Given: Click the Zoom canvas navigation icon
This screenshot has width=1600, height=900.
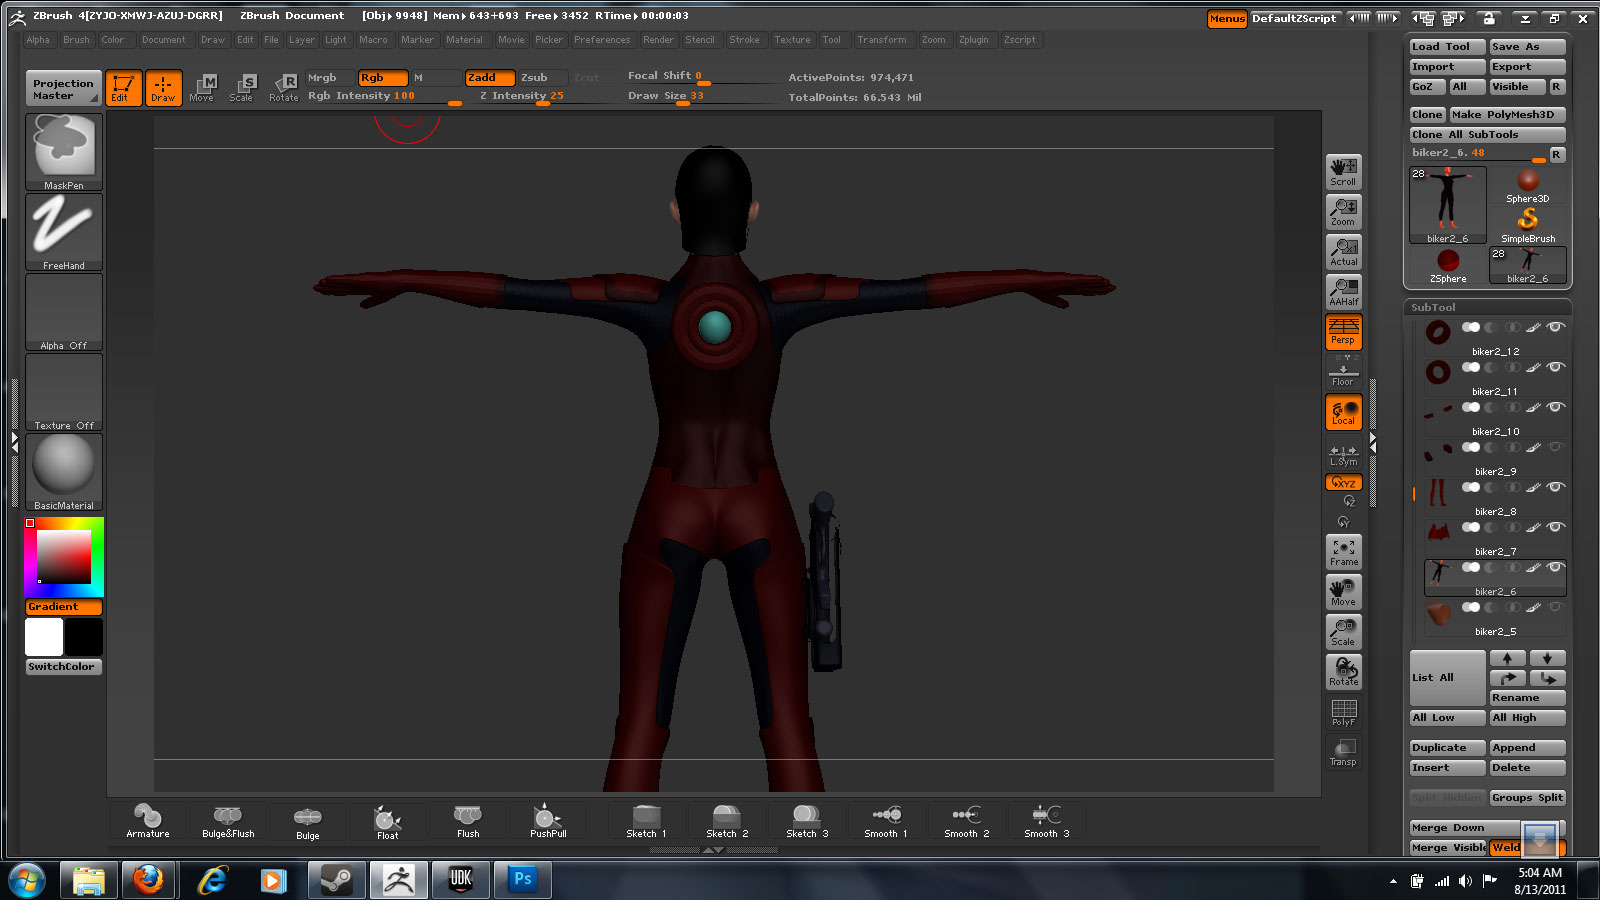Looking at the screenshot, I should [1343, 212].
